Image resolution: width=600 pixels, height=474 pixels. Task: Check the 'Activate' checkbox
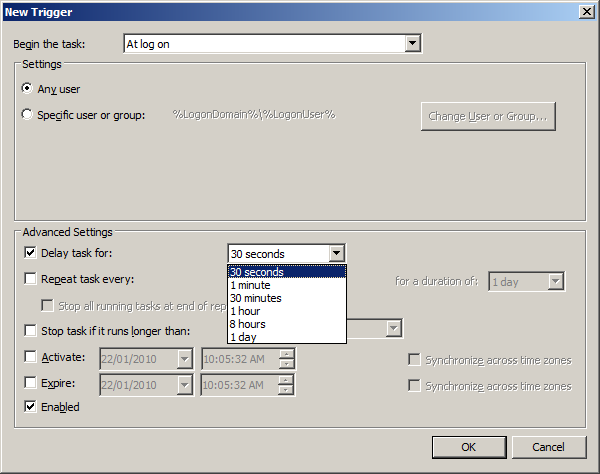click(29, 357)
